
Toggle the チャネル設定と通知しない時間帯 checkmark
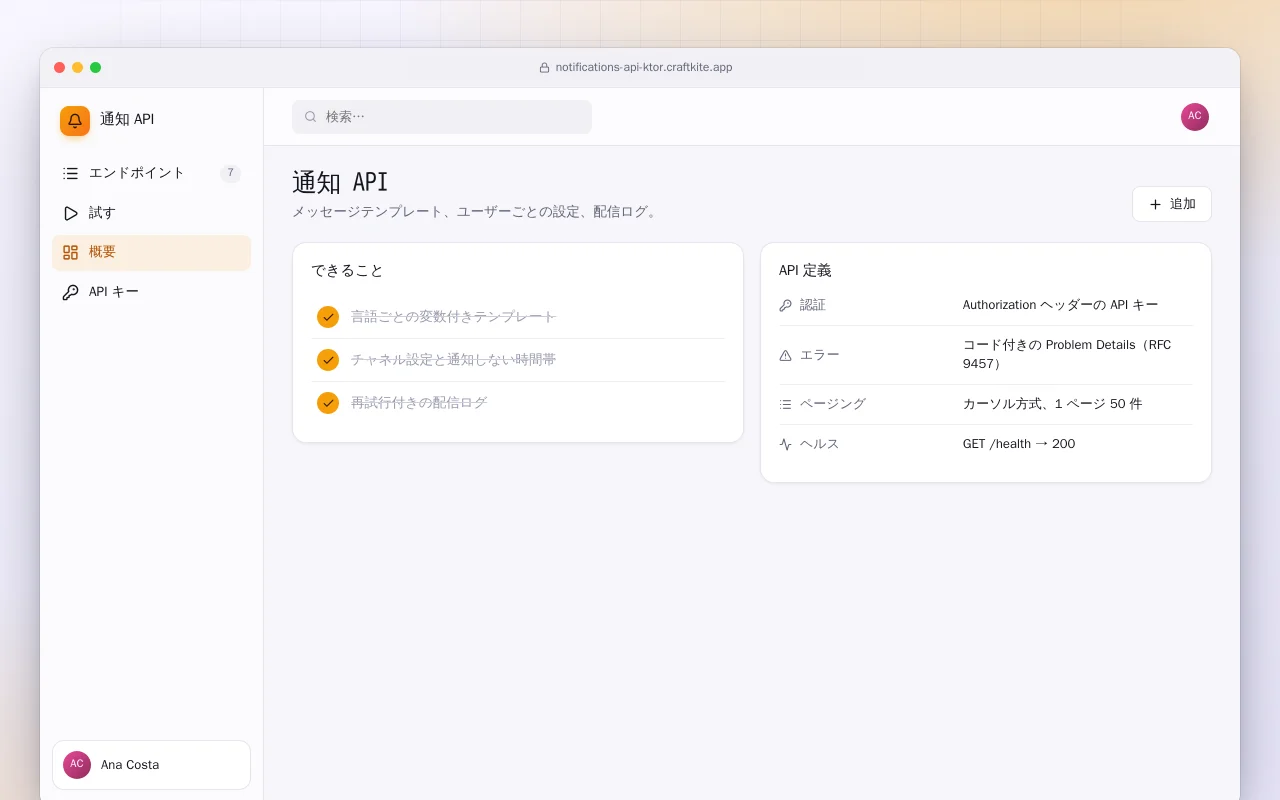[x=328, y=360]
